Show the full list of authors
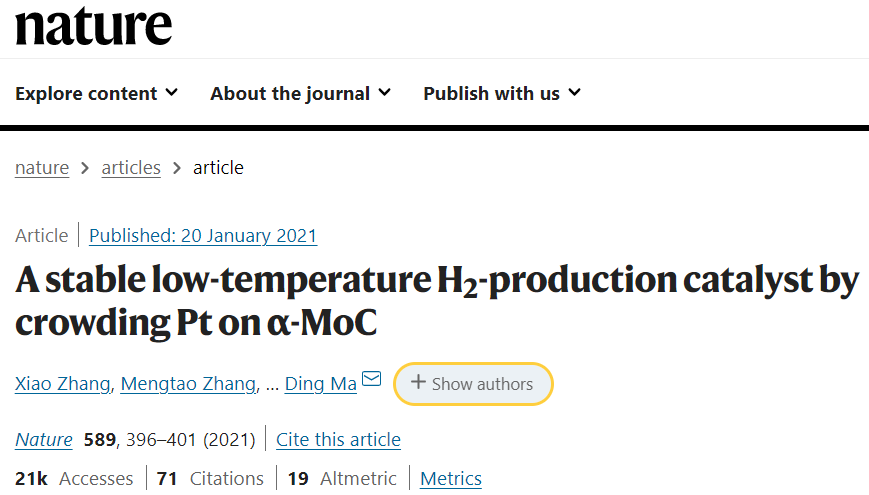Viewport: 869px width, 495px height. [473, 384]
